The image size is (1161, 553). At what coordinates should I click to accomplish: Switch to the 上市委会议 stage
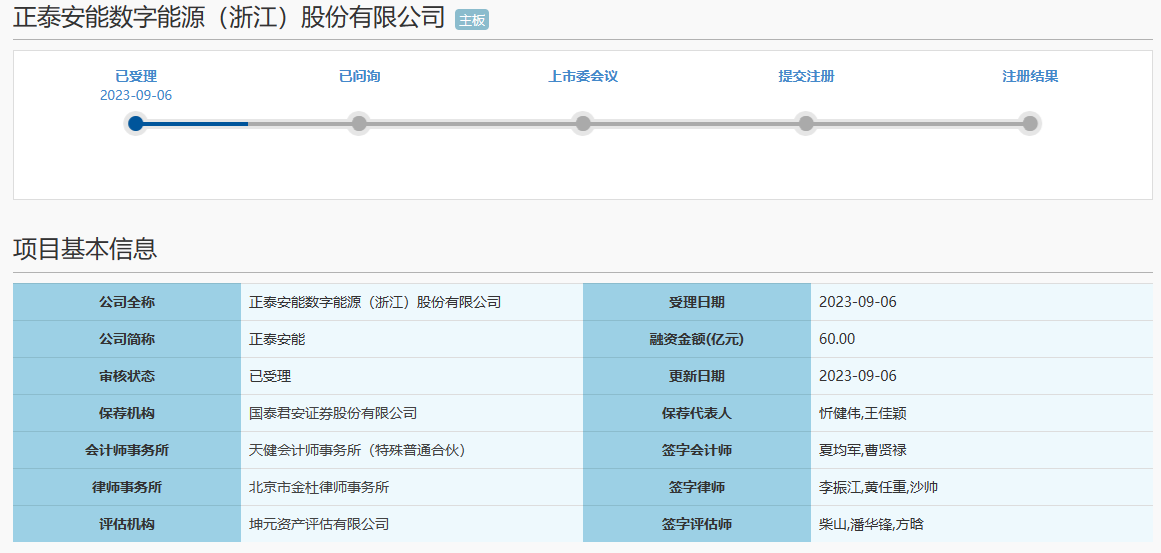tap(583, 76)
